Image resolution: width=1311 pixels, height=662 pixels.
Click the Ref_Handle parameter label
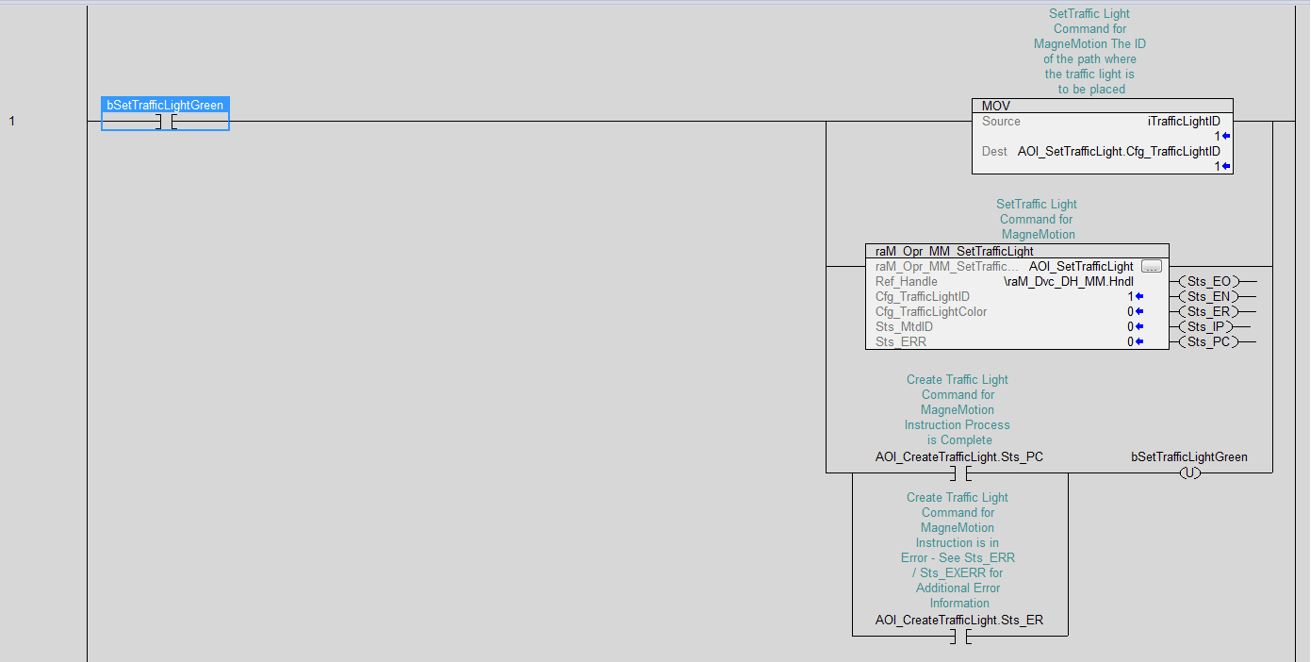click(906, 281)
